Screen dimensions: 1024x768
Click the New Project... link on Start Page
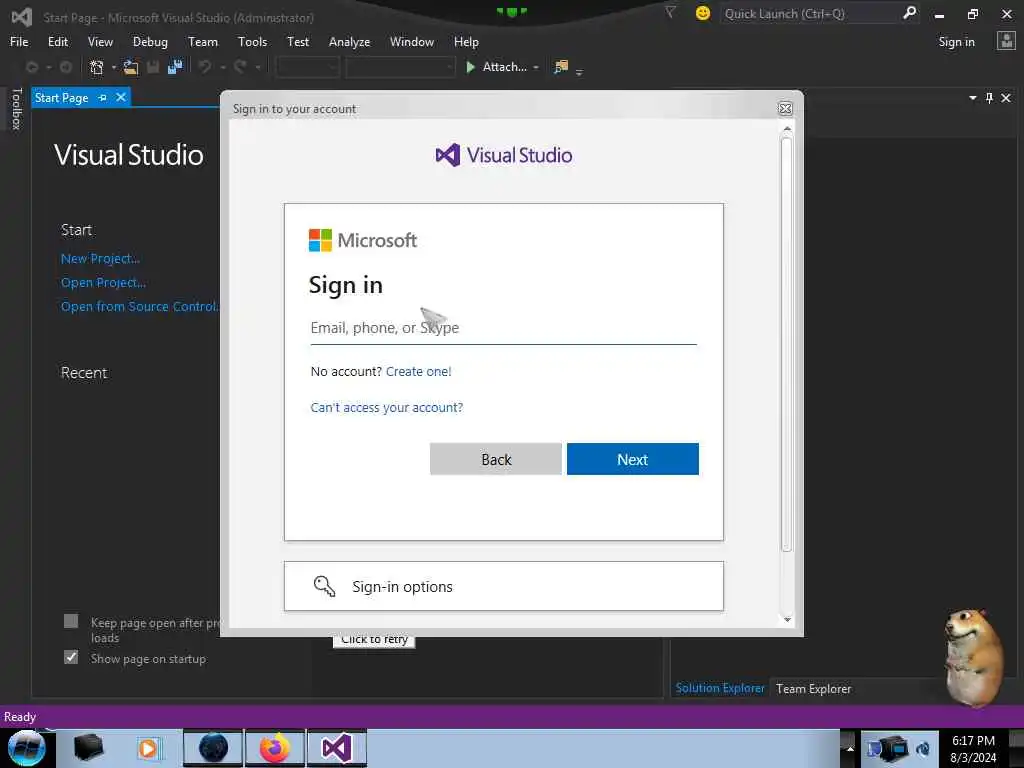(x=100, y=259)
